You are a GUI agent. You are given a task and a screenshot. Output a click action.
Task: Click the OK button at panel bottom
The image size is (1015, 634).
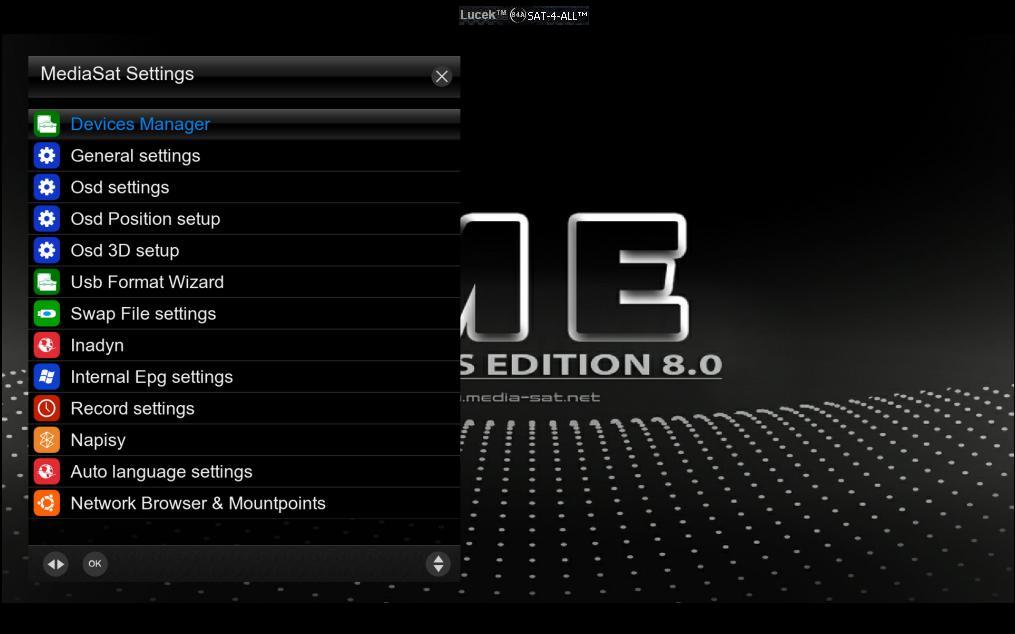tap(95, 564)
